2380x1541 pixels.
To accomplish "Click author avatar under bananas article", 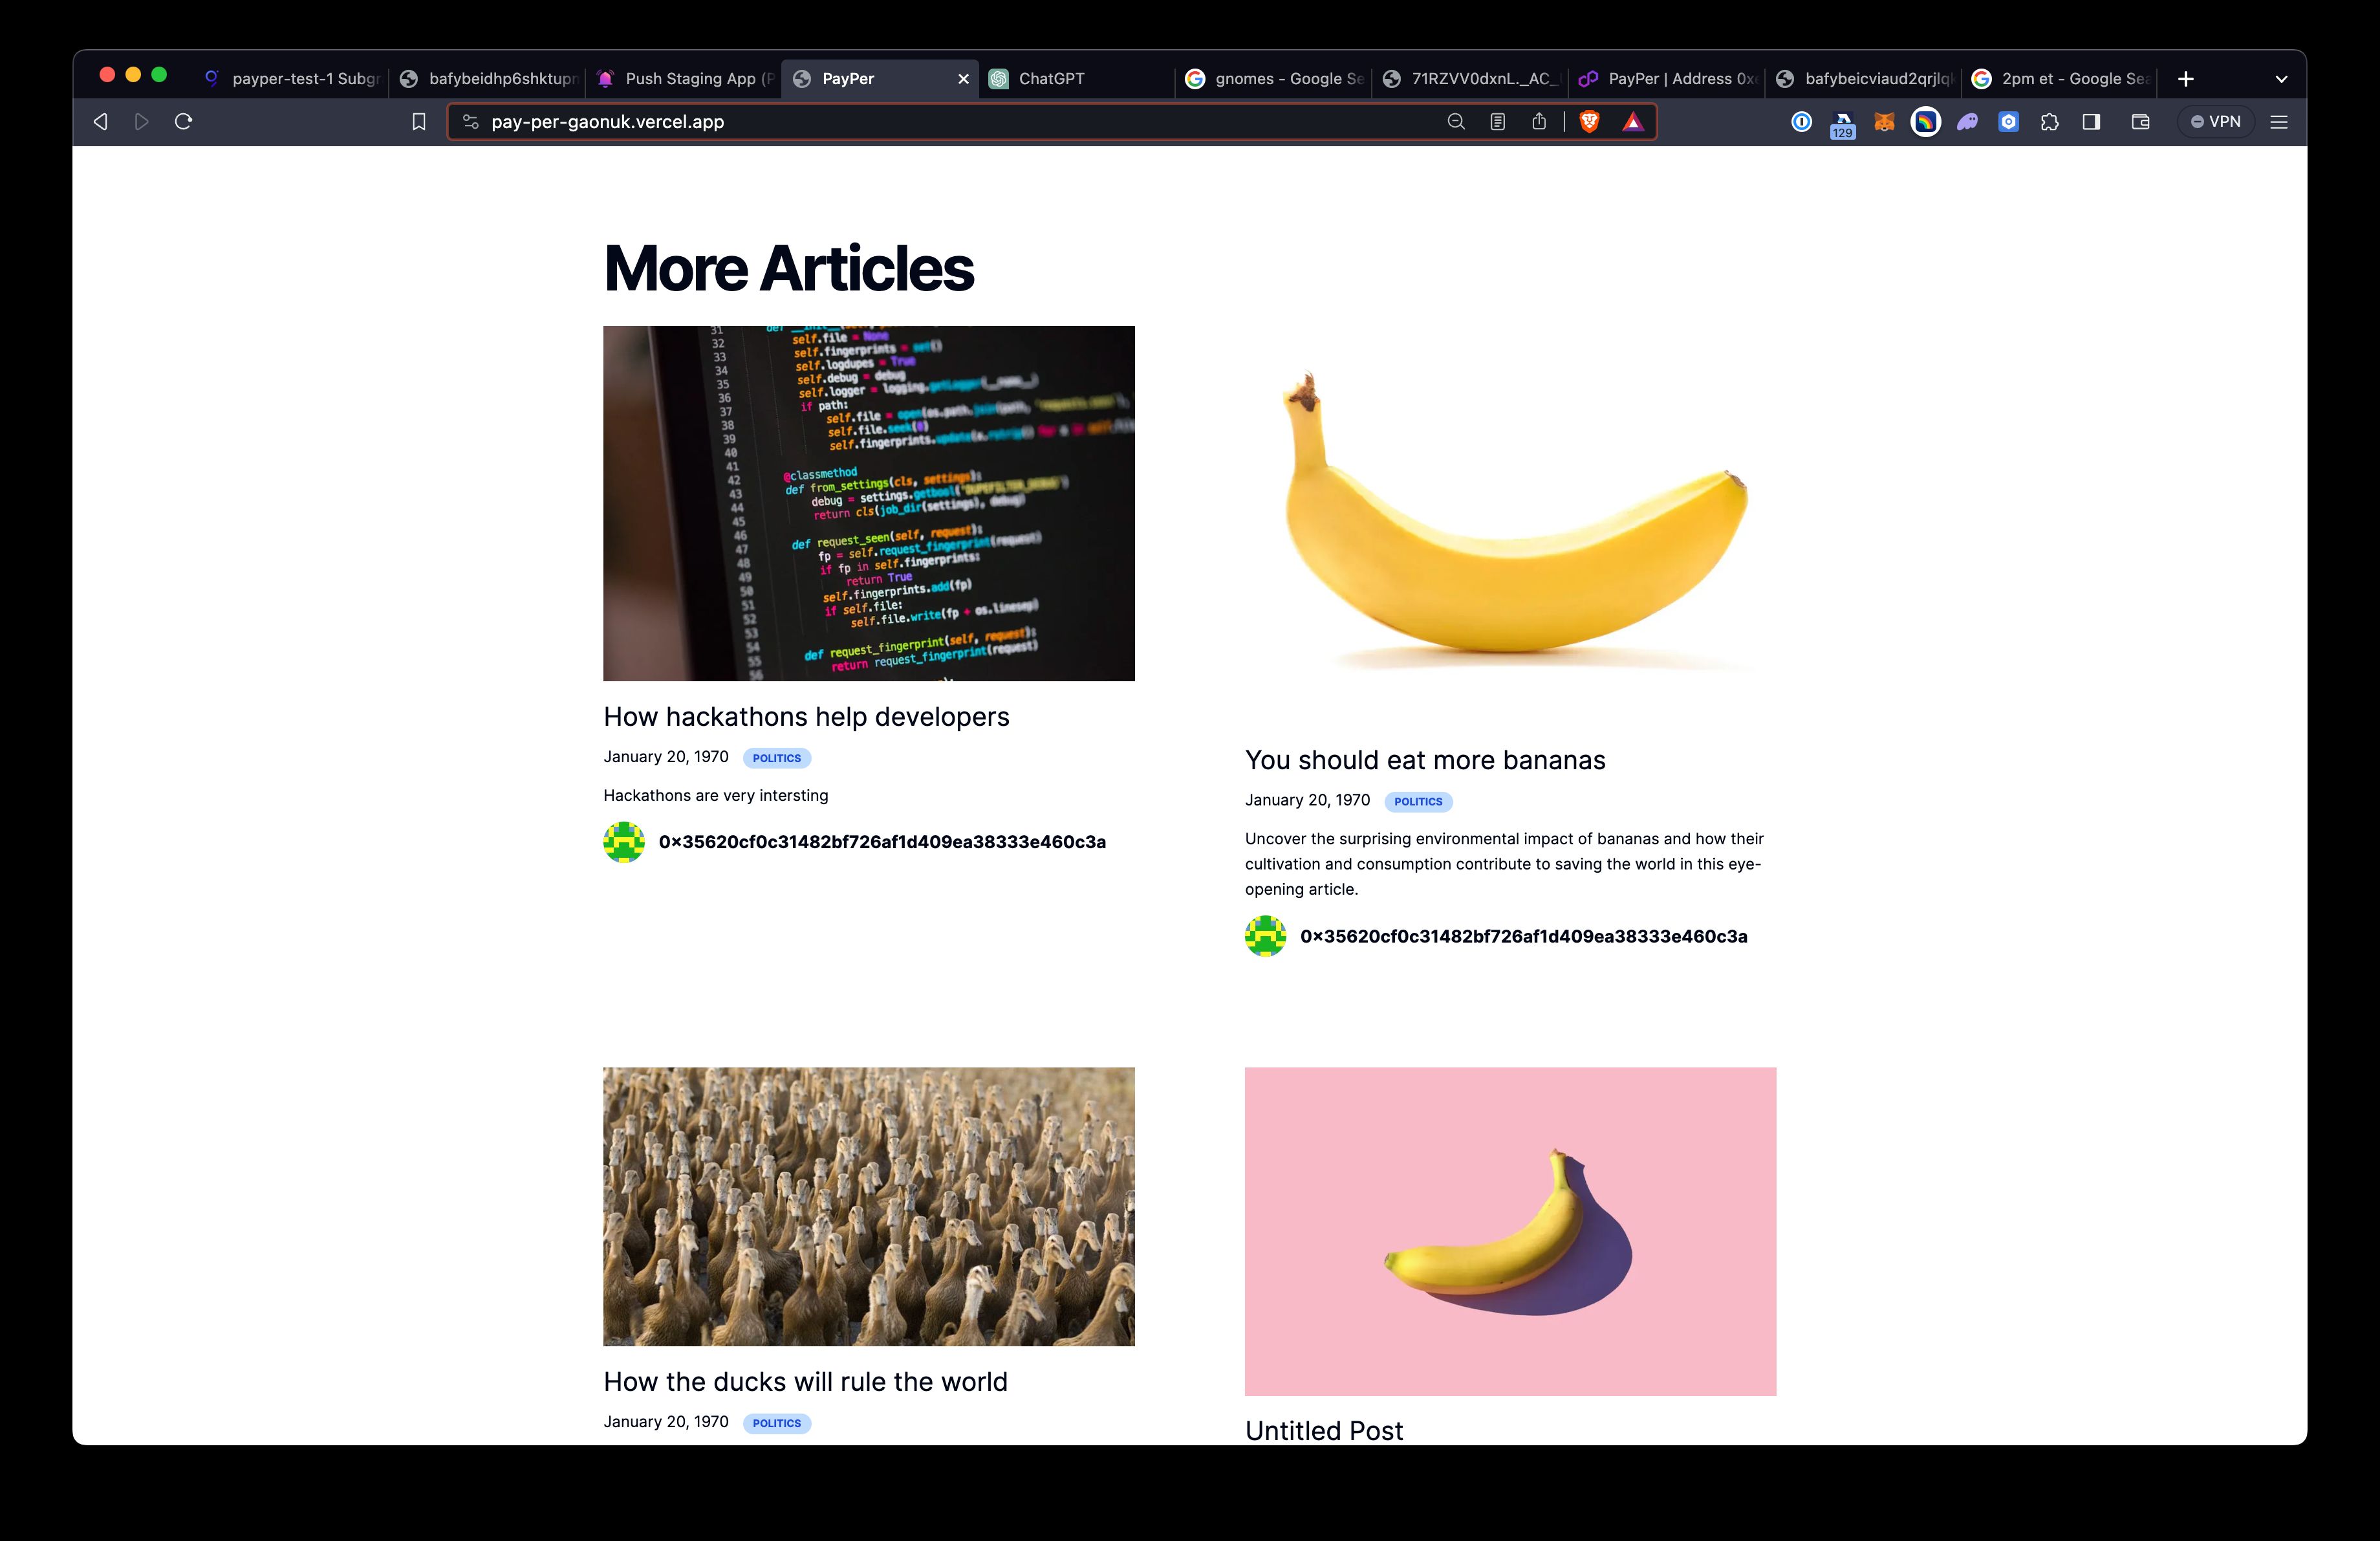I will tap(1265, 936).
